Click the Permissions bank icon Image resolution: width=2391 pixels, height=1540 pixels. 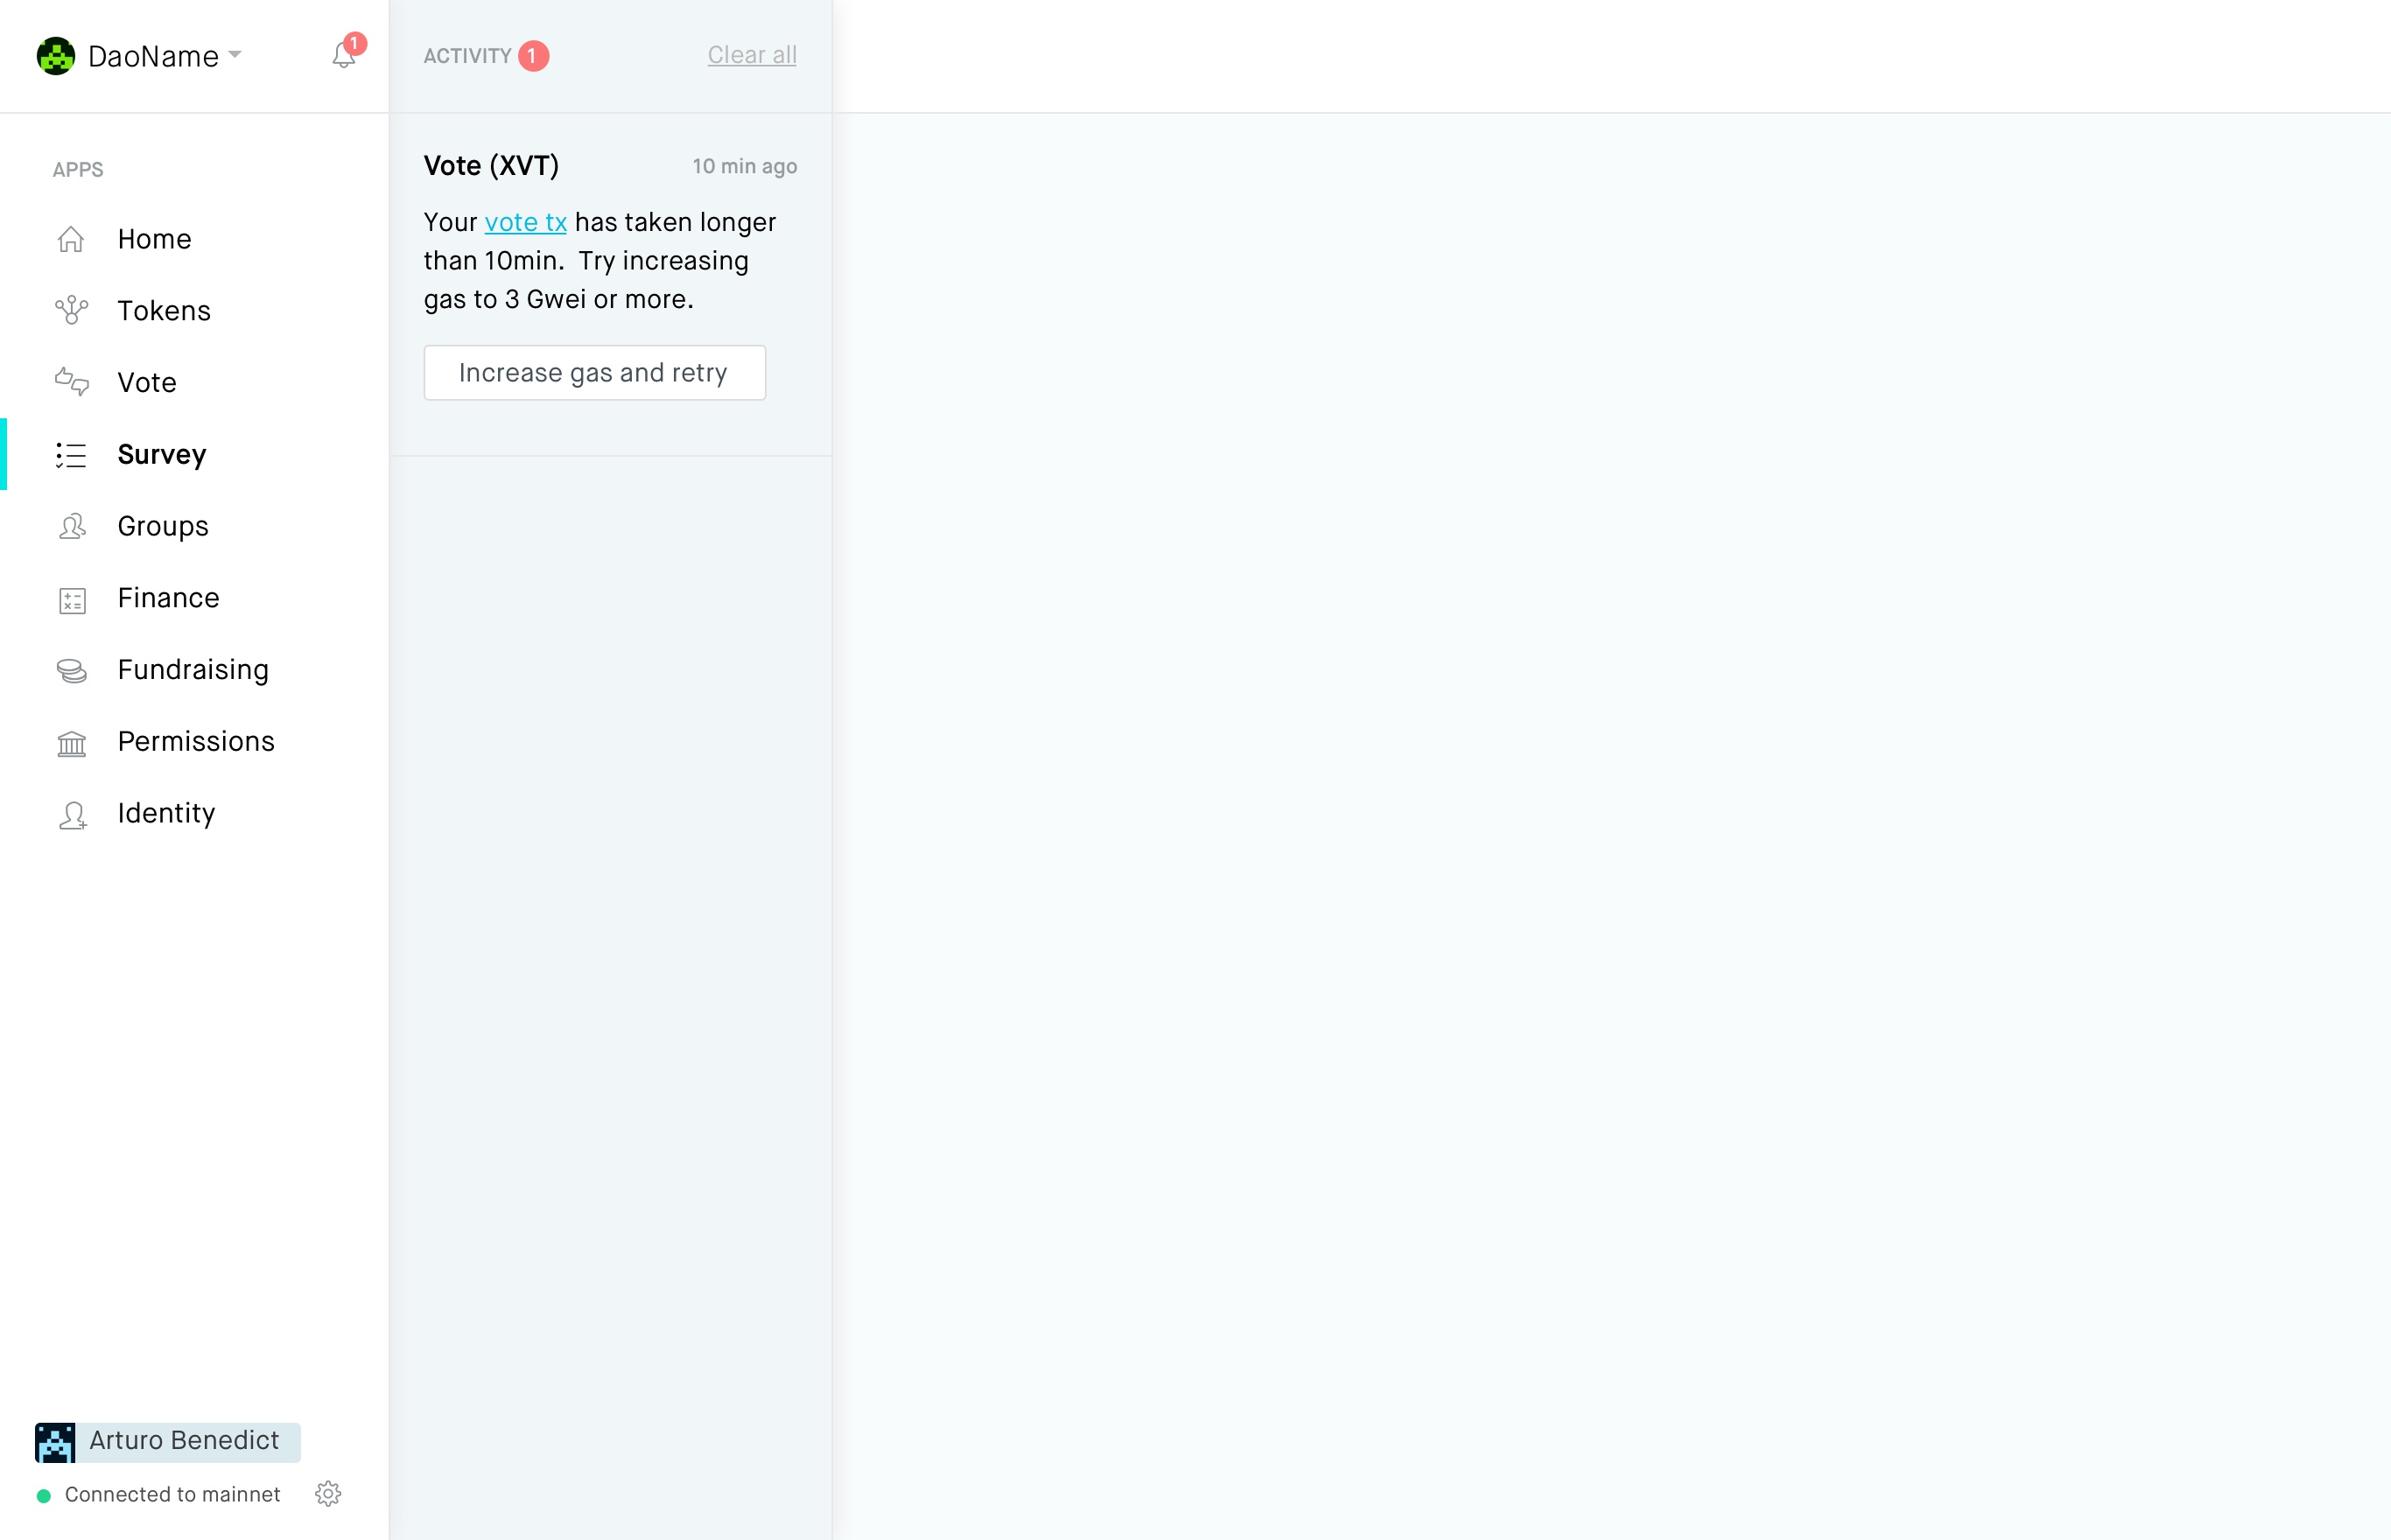tap(72, 743)
